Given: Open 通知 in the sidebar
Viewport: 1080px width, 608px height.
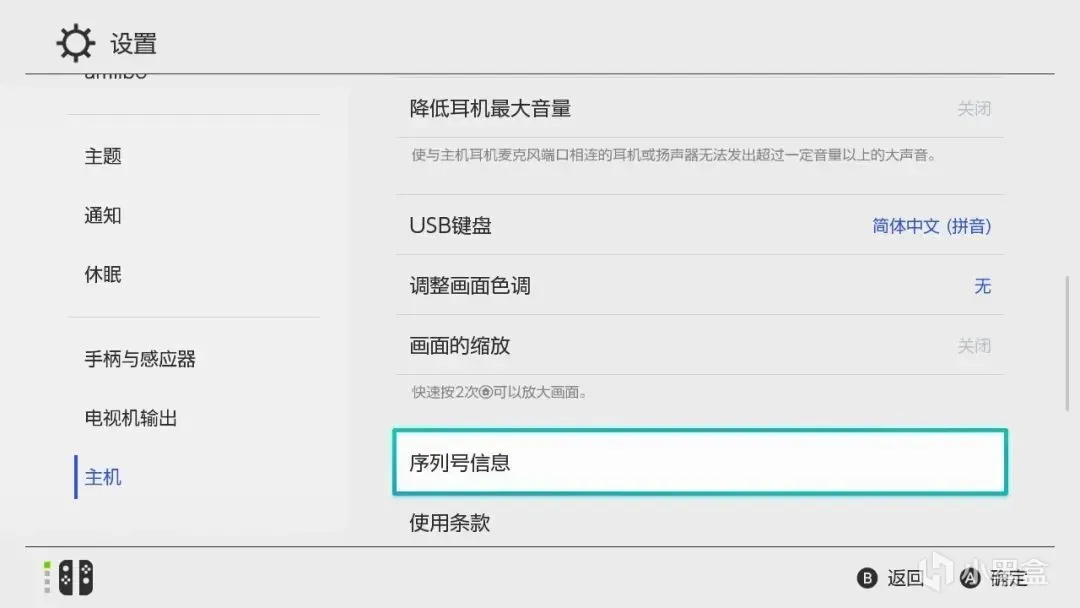Looking at the screenshot, I should pyautogui.click(x=103, y=216).
